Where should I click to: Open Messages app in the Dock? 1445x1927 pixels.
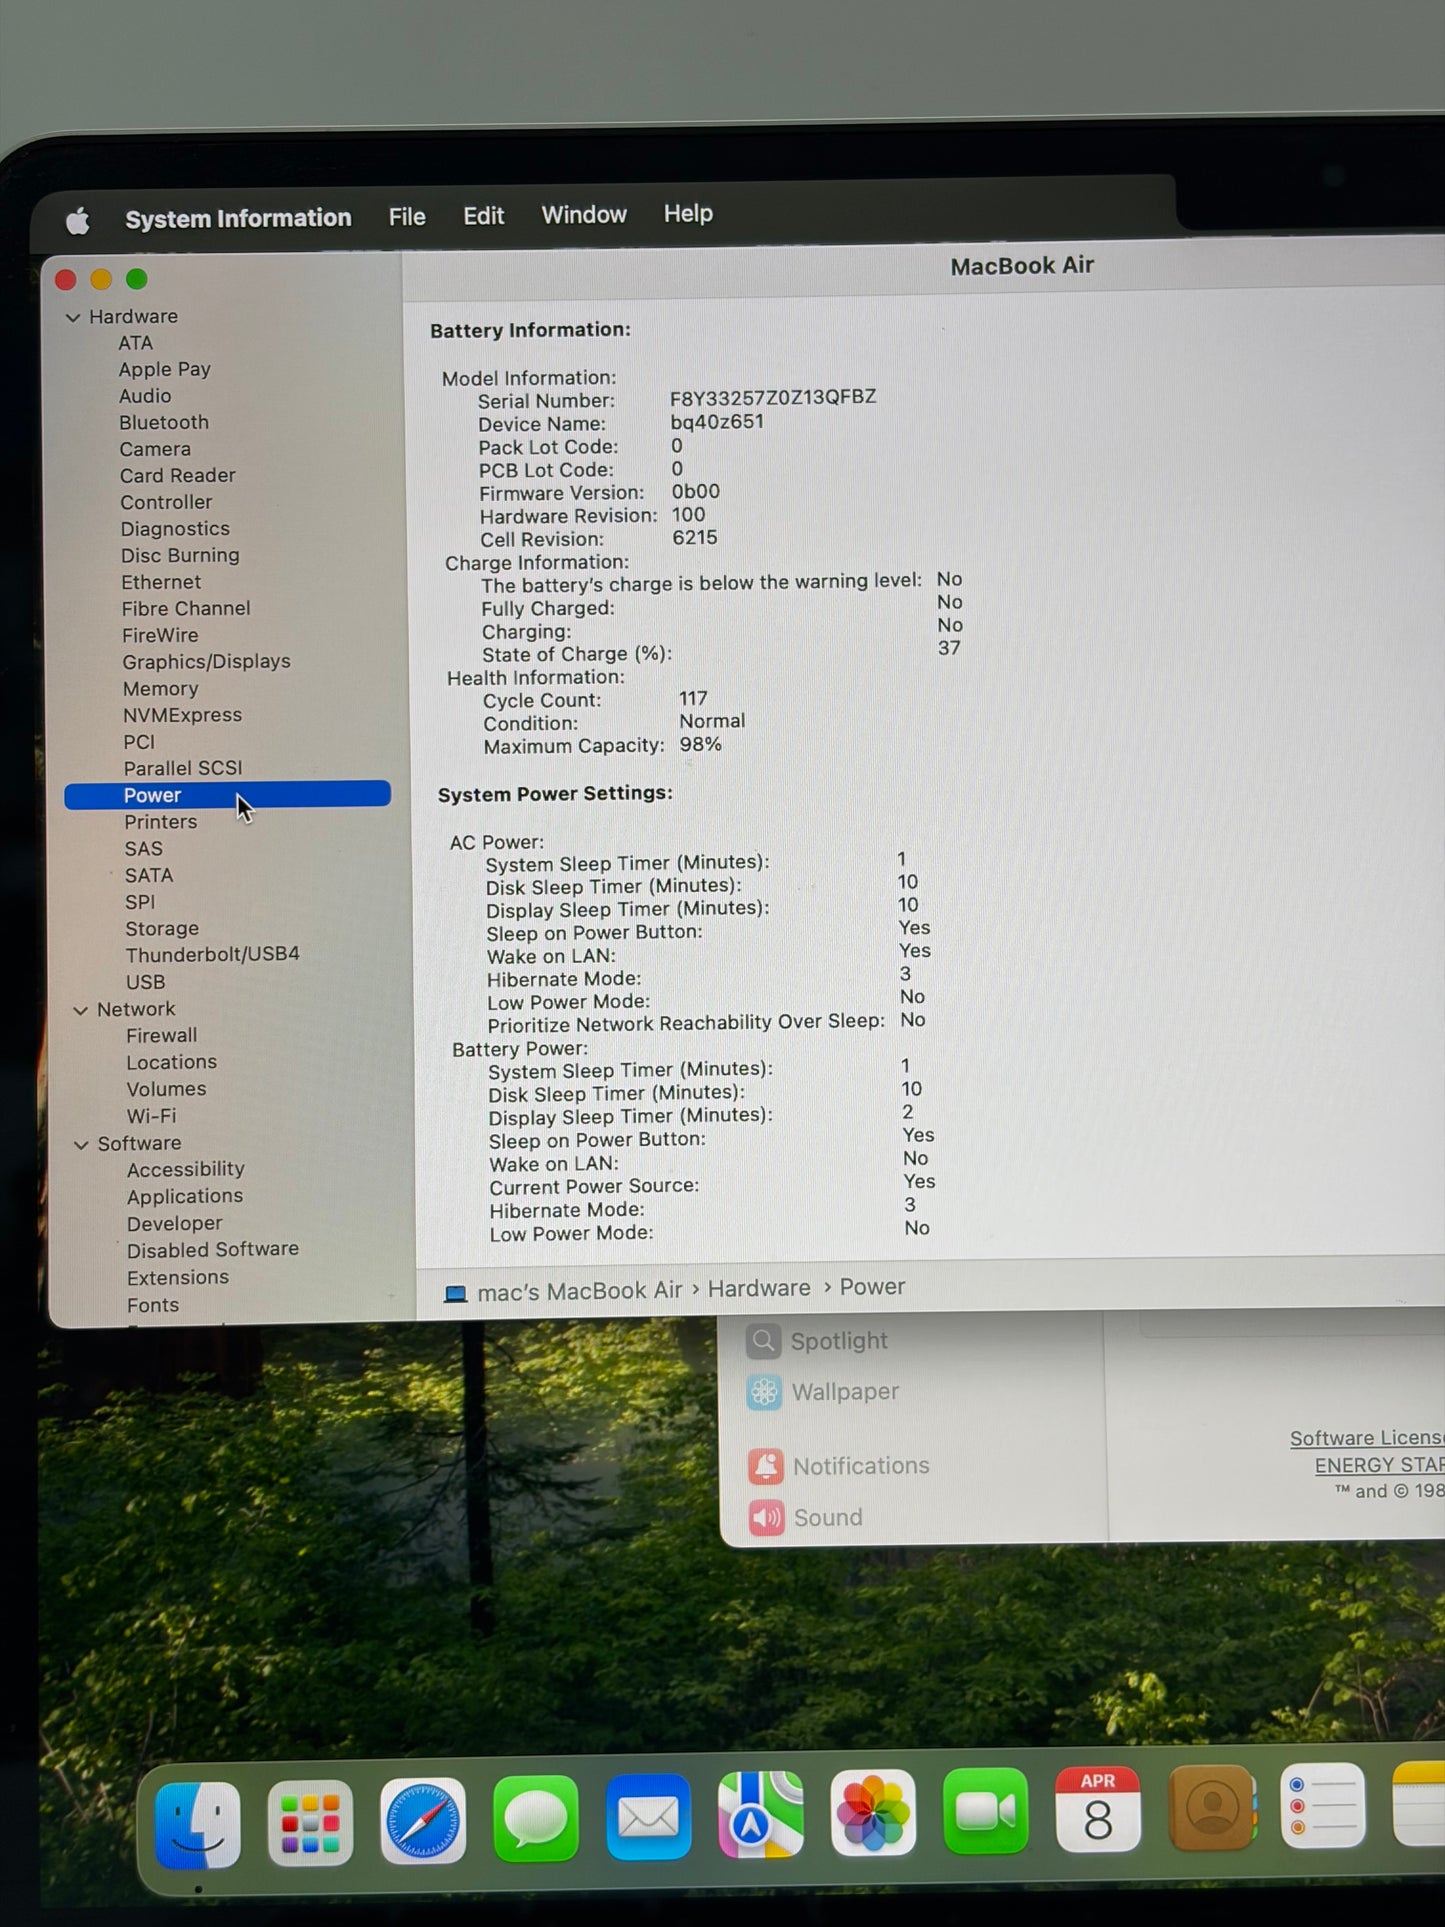[536, 1819]
